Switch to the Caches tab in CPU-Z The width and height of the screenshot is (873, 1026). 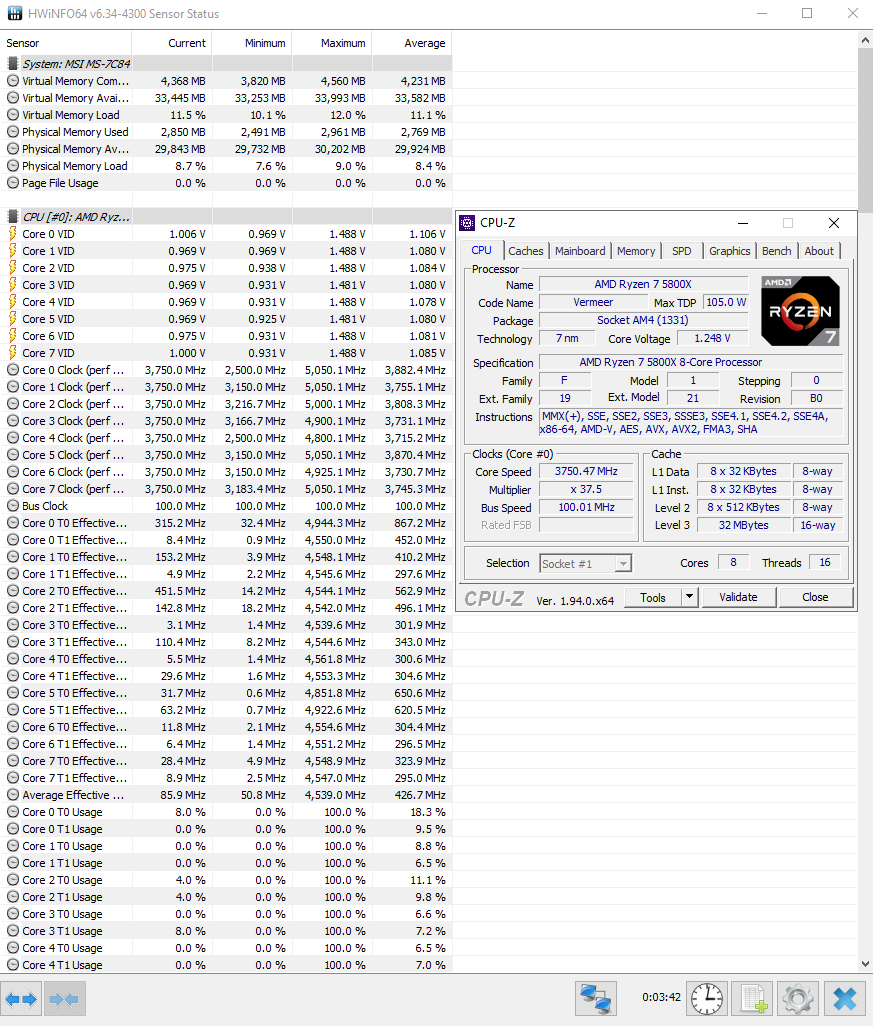pyautogui.click(x=526, y=251)
